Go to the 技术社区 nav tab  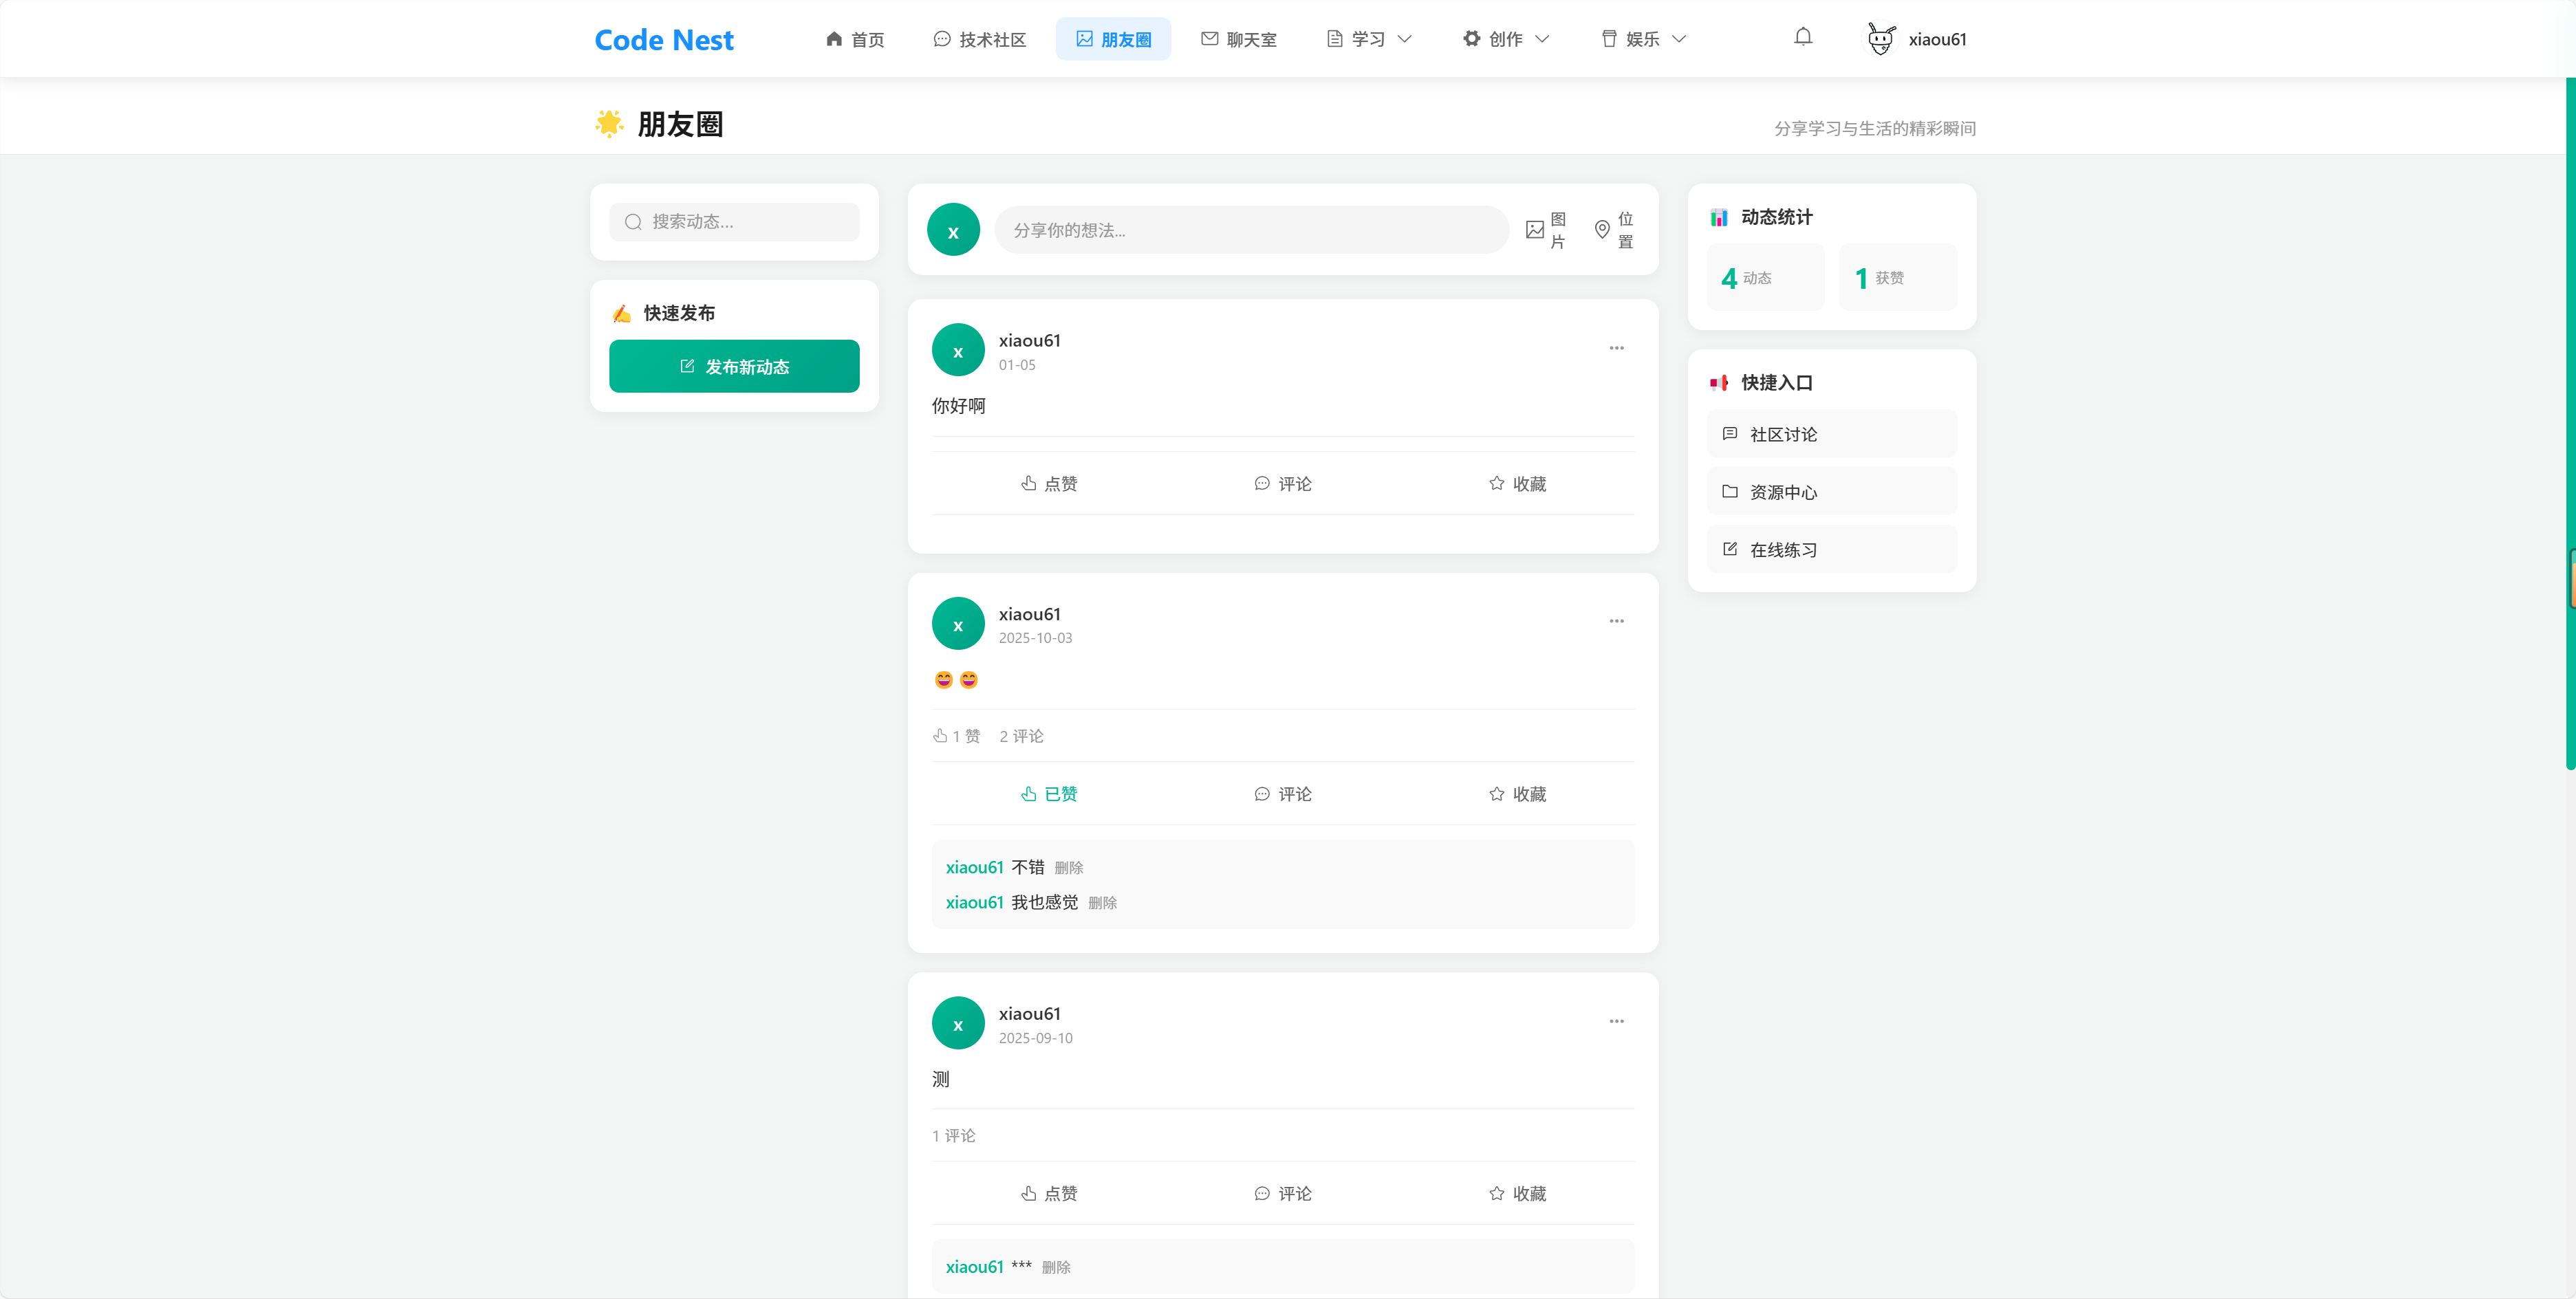click(x=979, y=39)
